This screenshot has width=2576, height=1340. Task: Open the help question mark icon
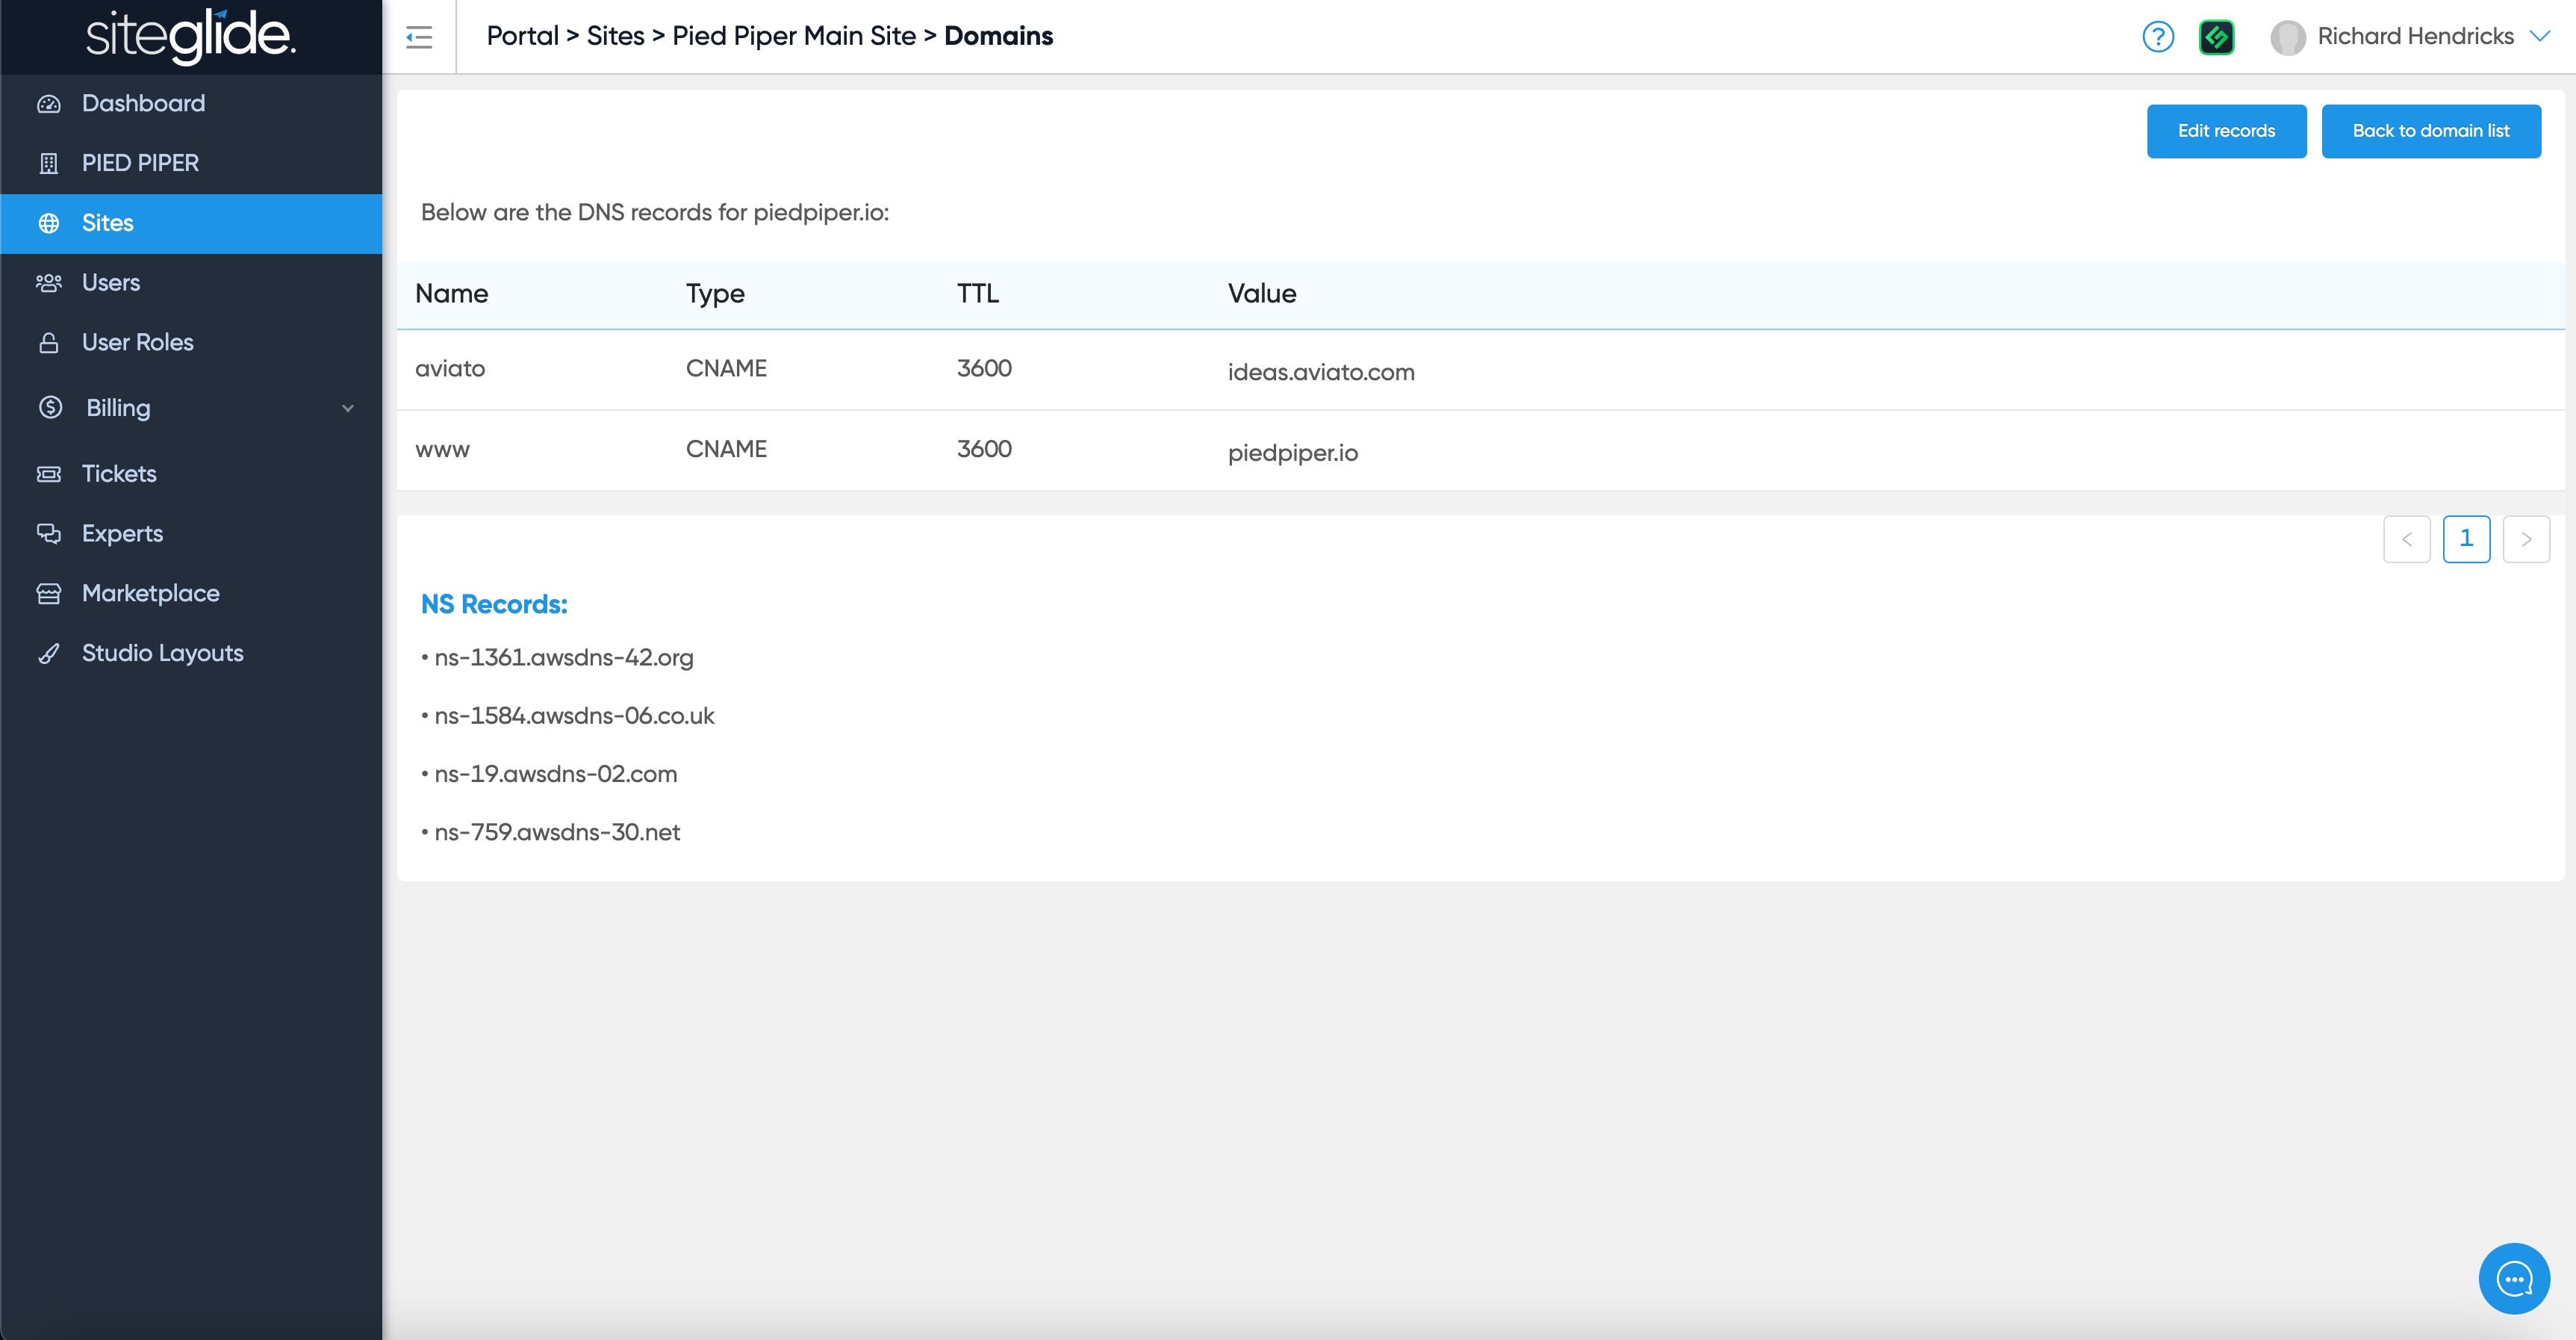click(x=2158, y=37)
